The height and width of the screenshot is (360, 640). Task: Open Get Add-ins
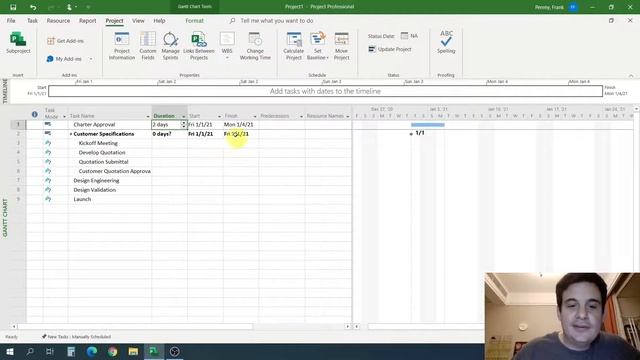click(66, 41)
